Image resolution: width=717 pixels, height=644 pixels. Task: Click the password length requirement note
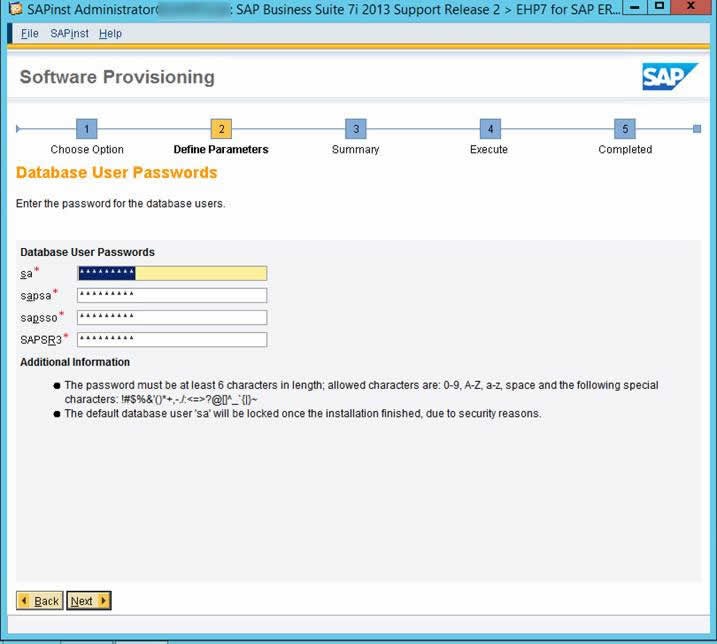pos(361,392)
